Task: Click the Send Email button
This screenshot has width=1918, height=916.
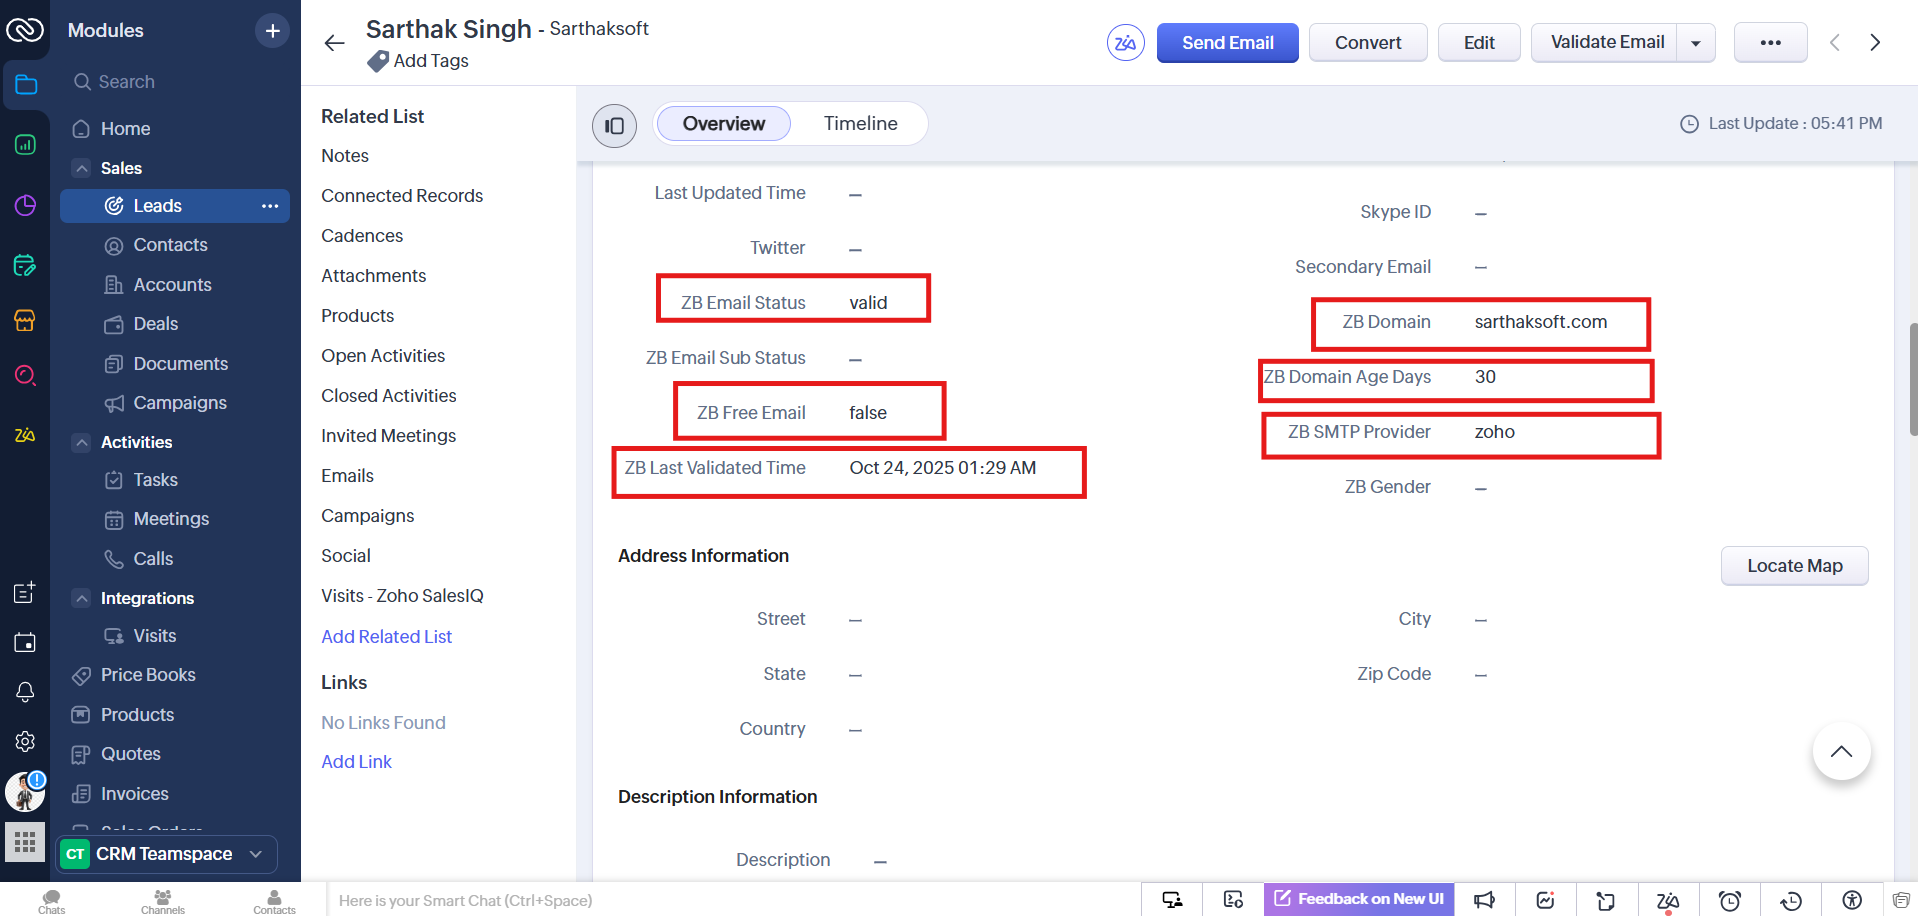Action: [1227, 43]
